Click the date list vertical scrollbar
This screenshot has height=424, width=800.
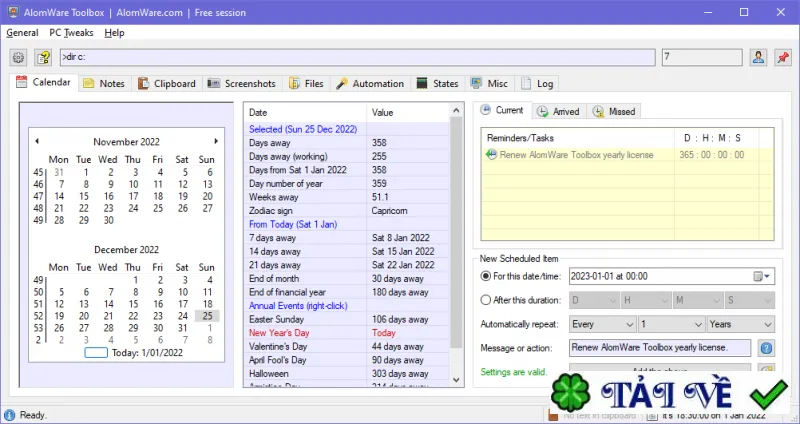pyautogui.click(x=456, y=232)
